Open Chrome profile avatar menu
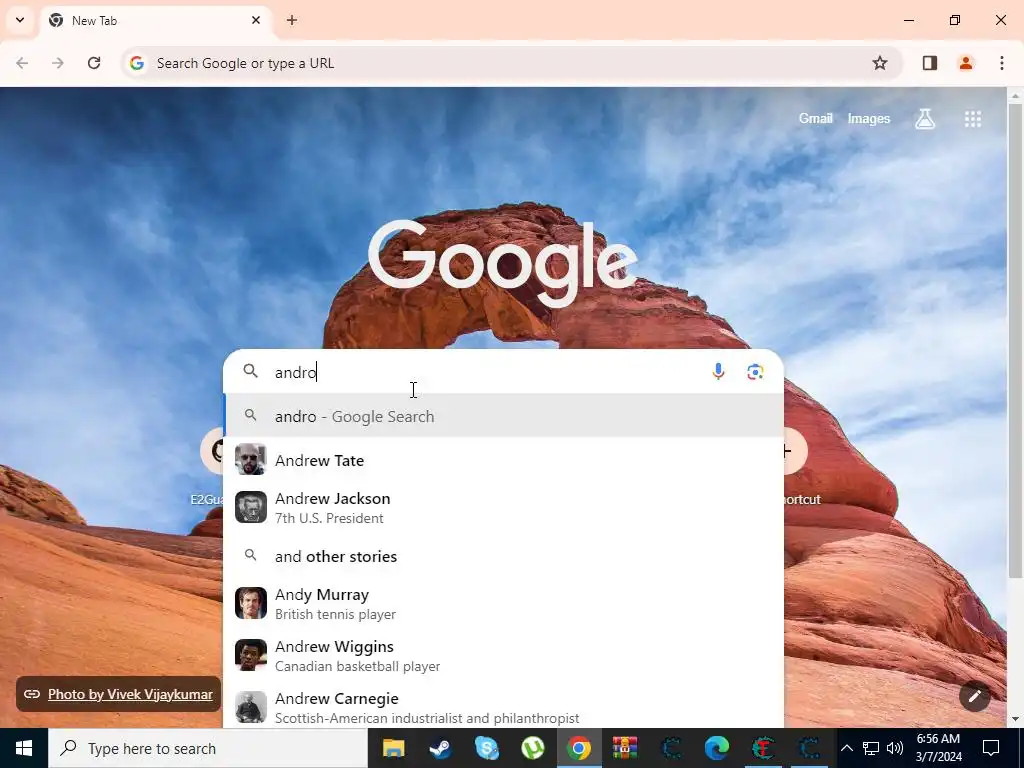1024x768 pixels. pos(966,63)
